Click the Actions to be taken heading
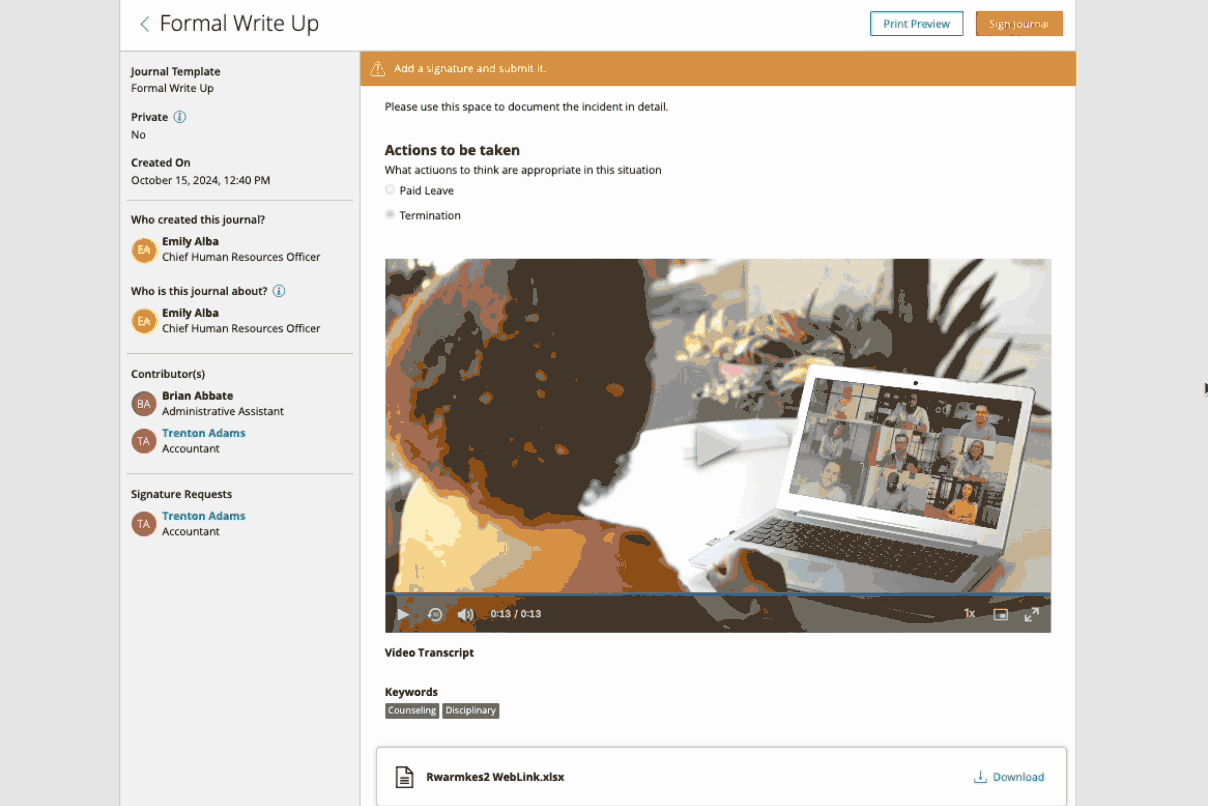The height and width of the screenshot is (806, 1208). [x=452, y=150]
